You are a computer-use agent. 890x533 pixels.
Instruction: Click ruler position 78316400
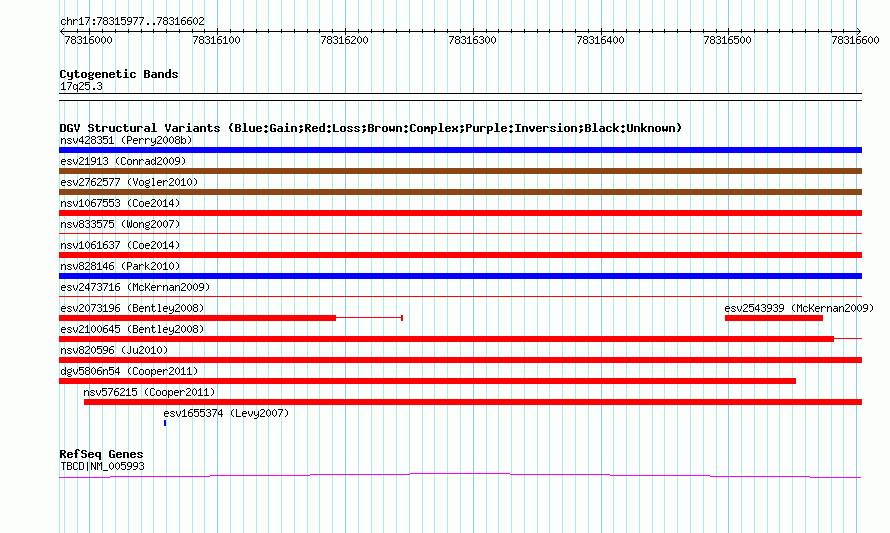click(600, 40)
